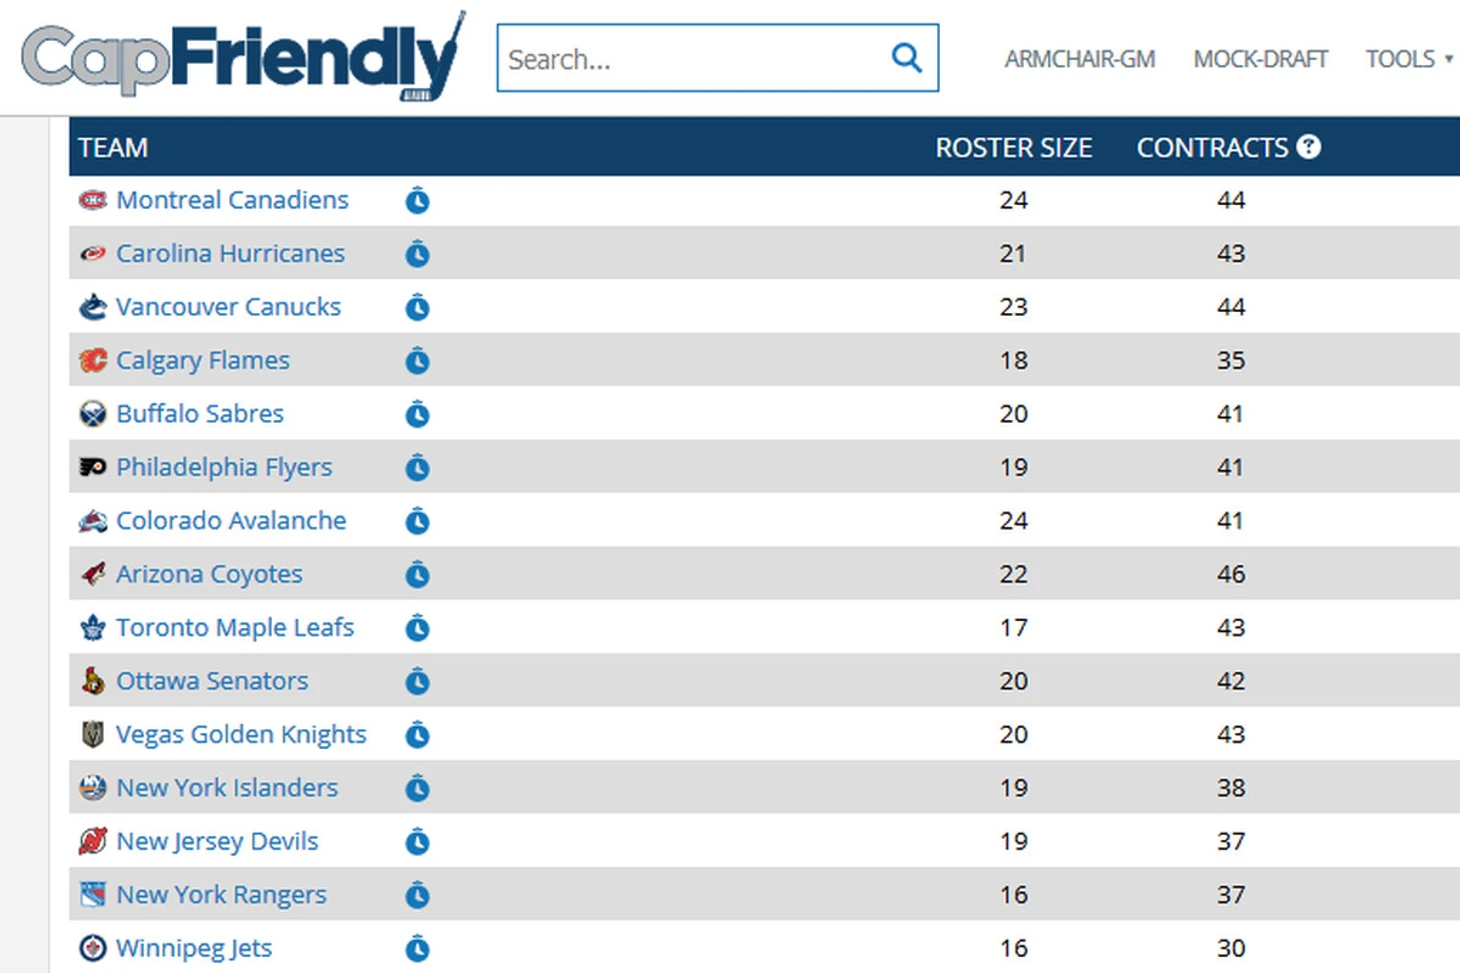Click the Vancouver Canucks team logo

[92, 307]
